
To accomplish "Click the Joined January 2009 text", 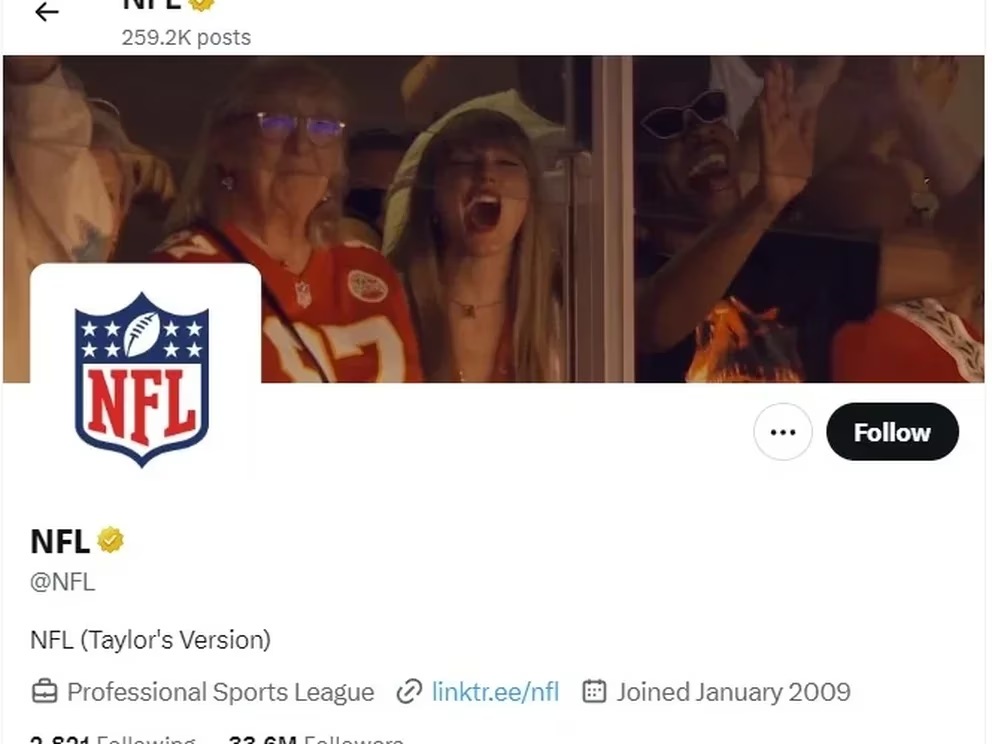I will click(733, 692).
